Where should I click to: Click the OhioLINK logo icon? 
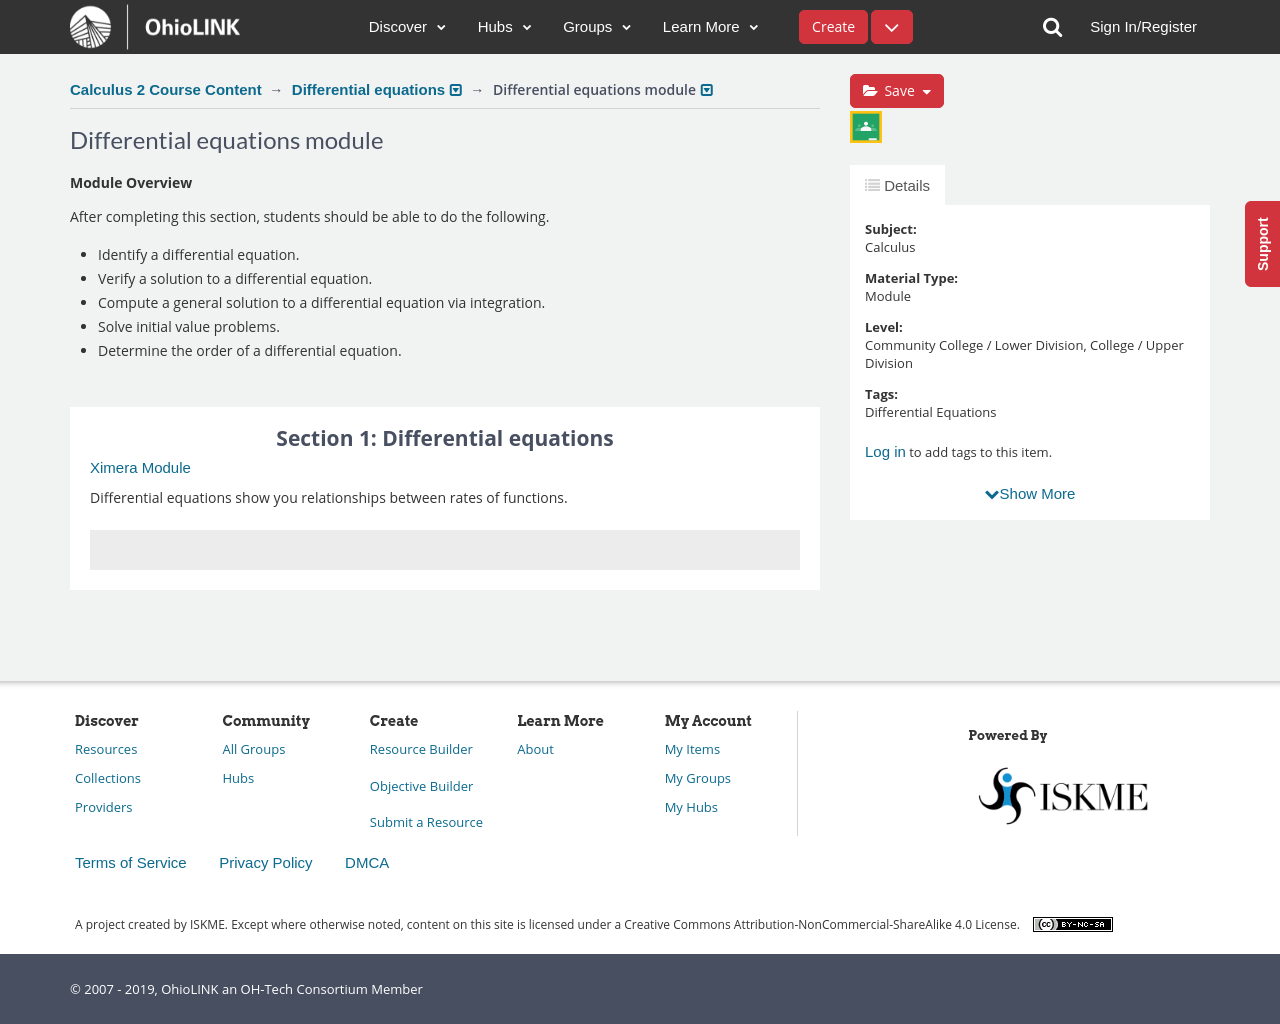91,27
